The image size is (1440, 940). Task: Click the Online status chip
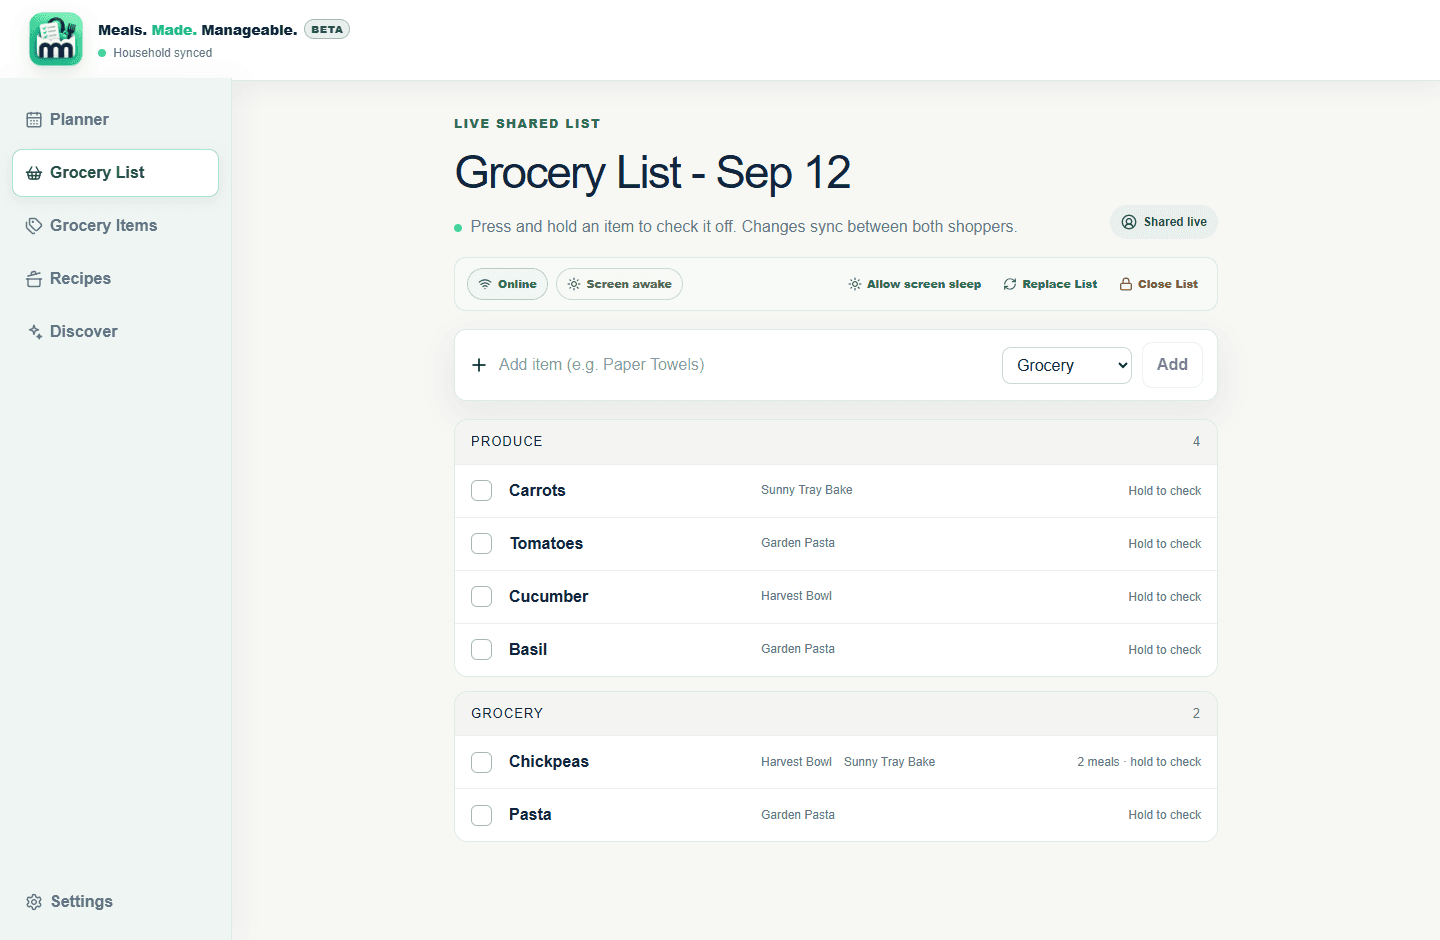(x=507, y=284)
